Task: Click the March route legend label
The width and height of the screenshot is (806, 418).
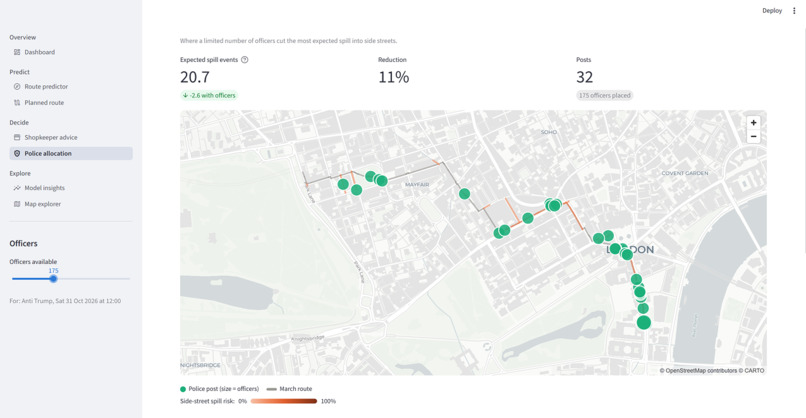Action: (x=296, y=389)
